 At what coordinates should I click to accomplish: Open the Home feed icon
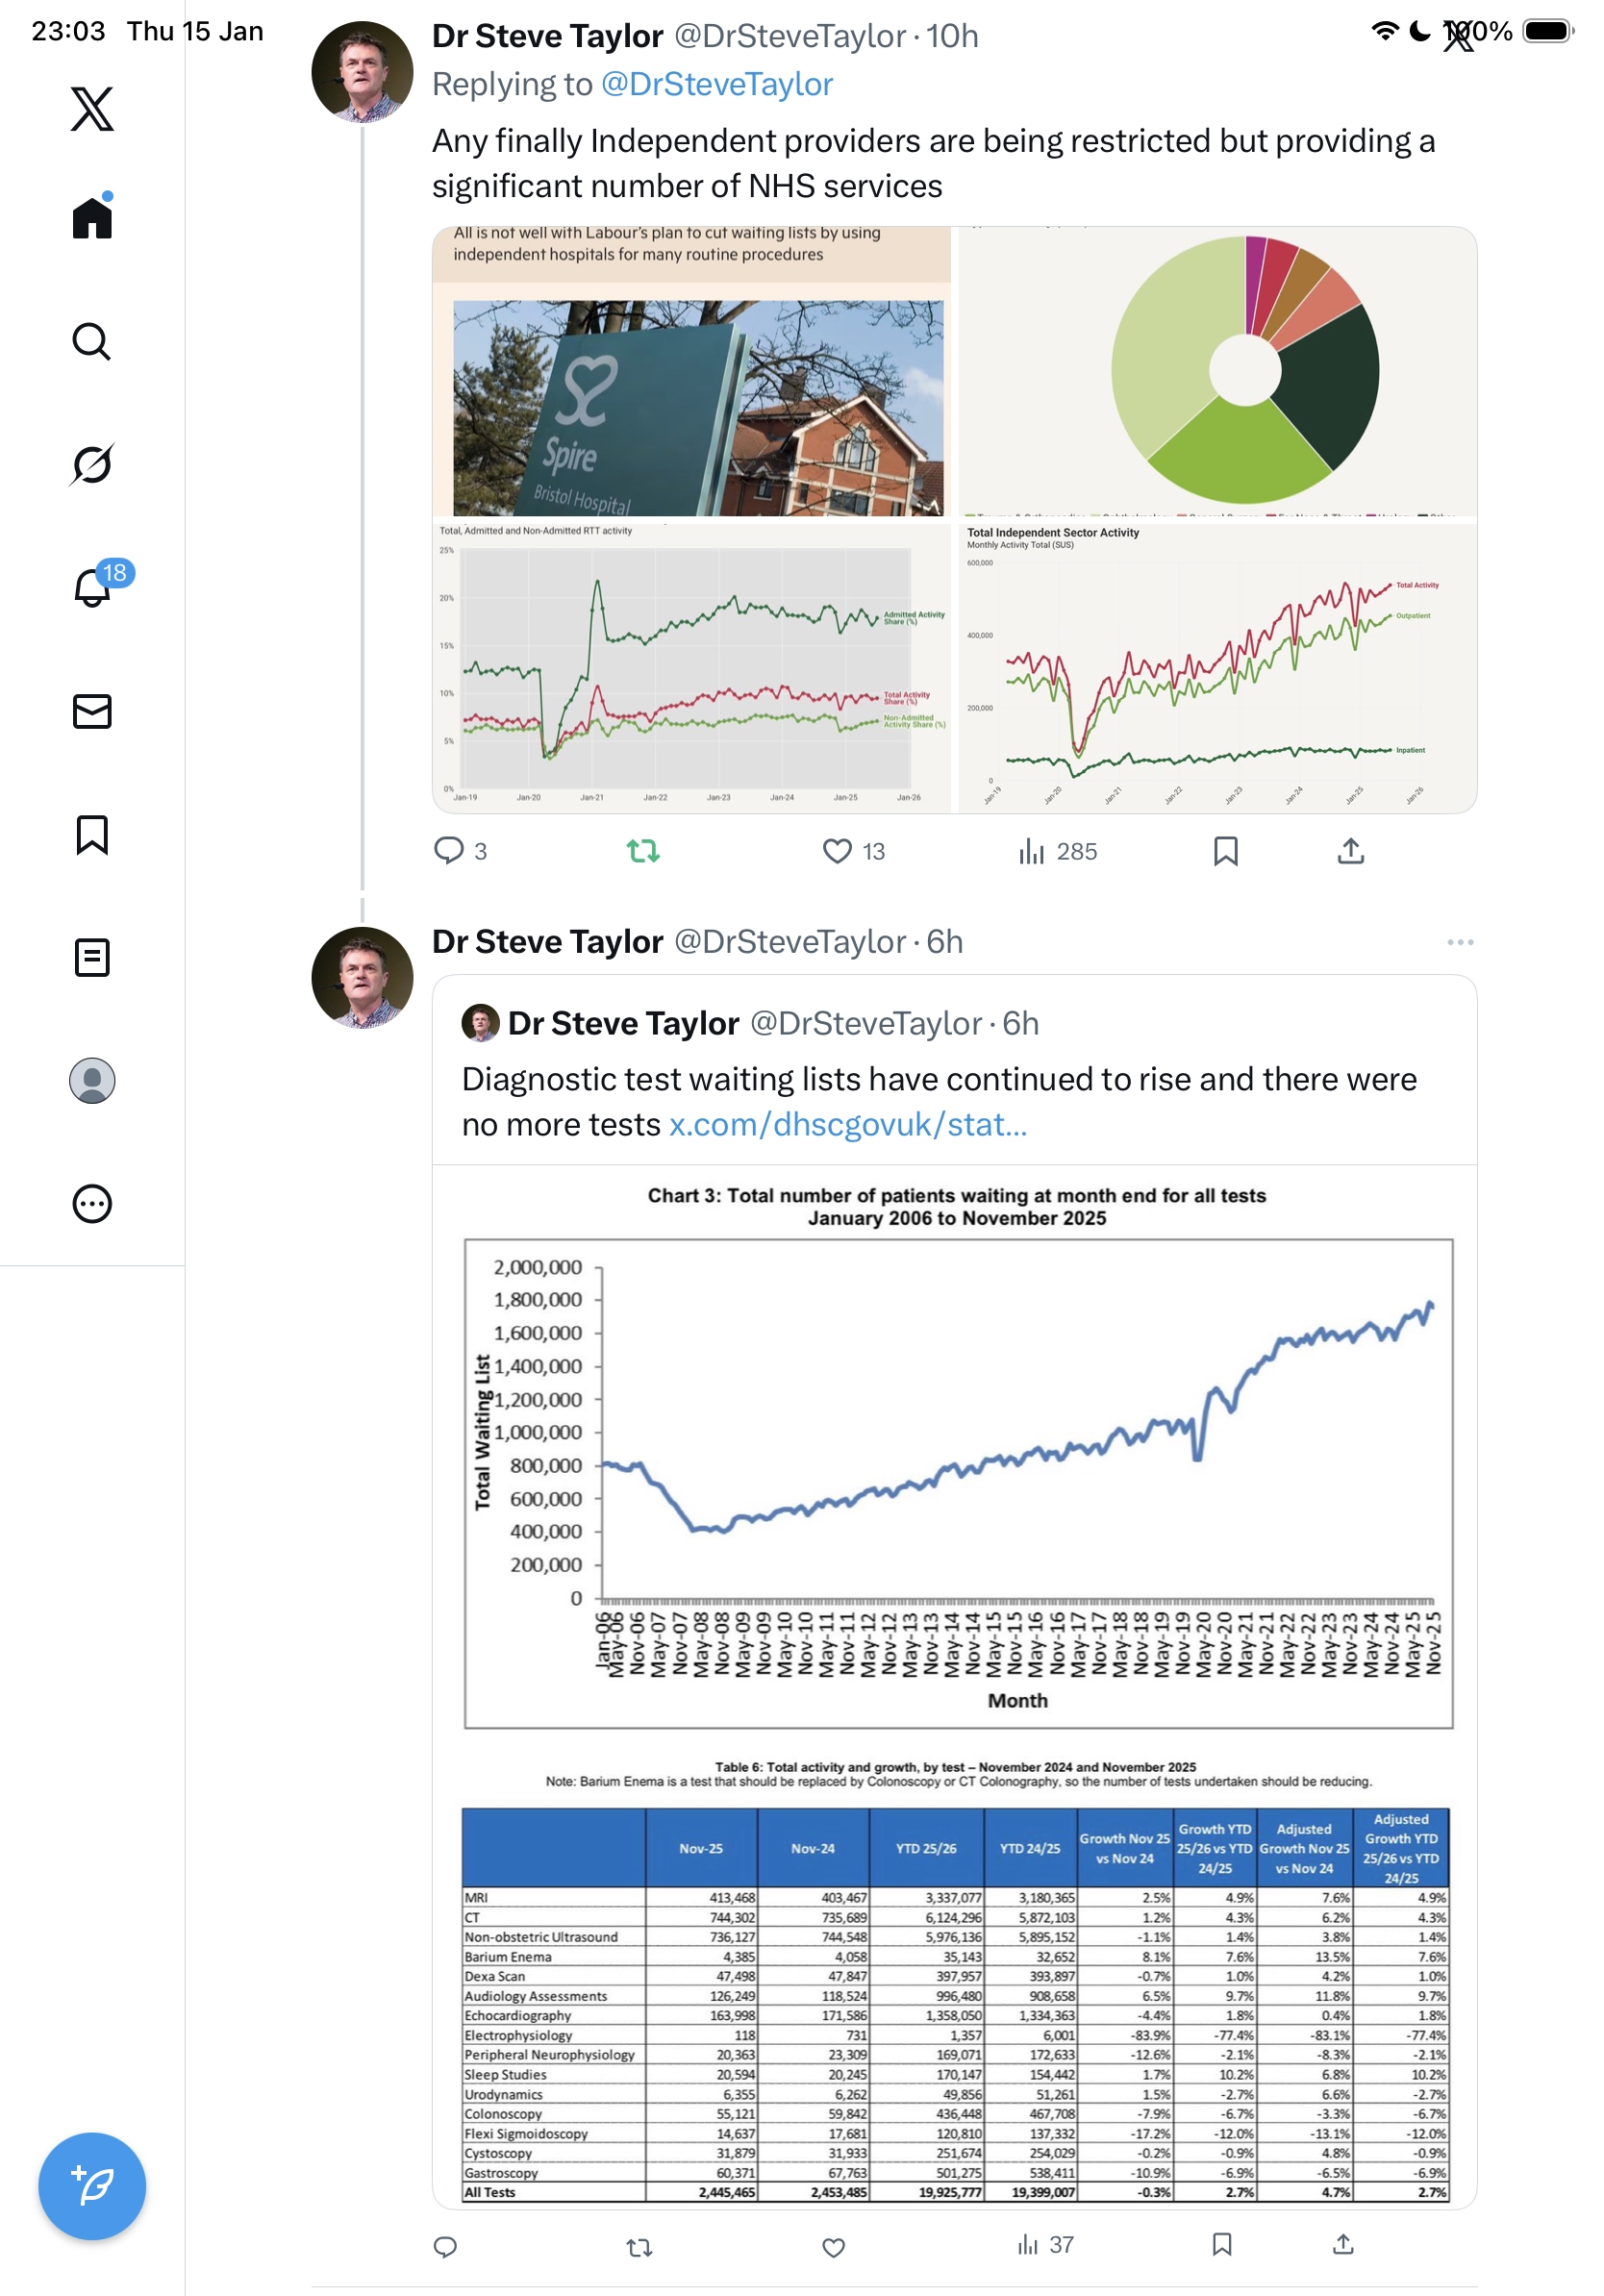pyautogui.click(x=92, y=217)
